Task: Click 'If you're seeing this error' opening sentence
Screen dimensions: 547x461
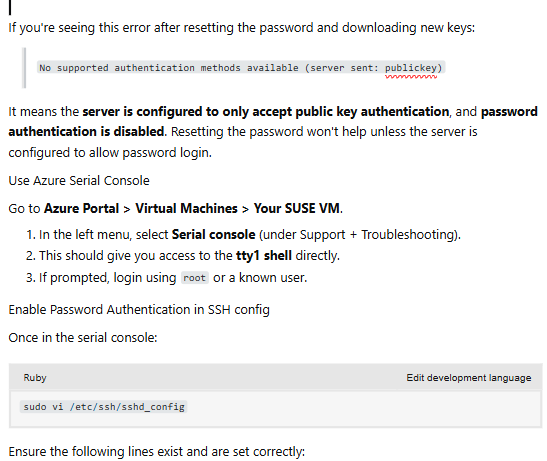Action: (x=241, y=28)
